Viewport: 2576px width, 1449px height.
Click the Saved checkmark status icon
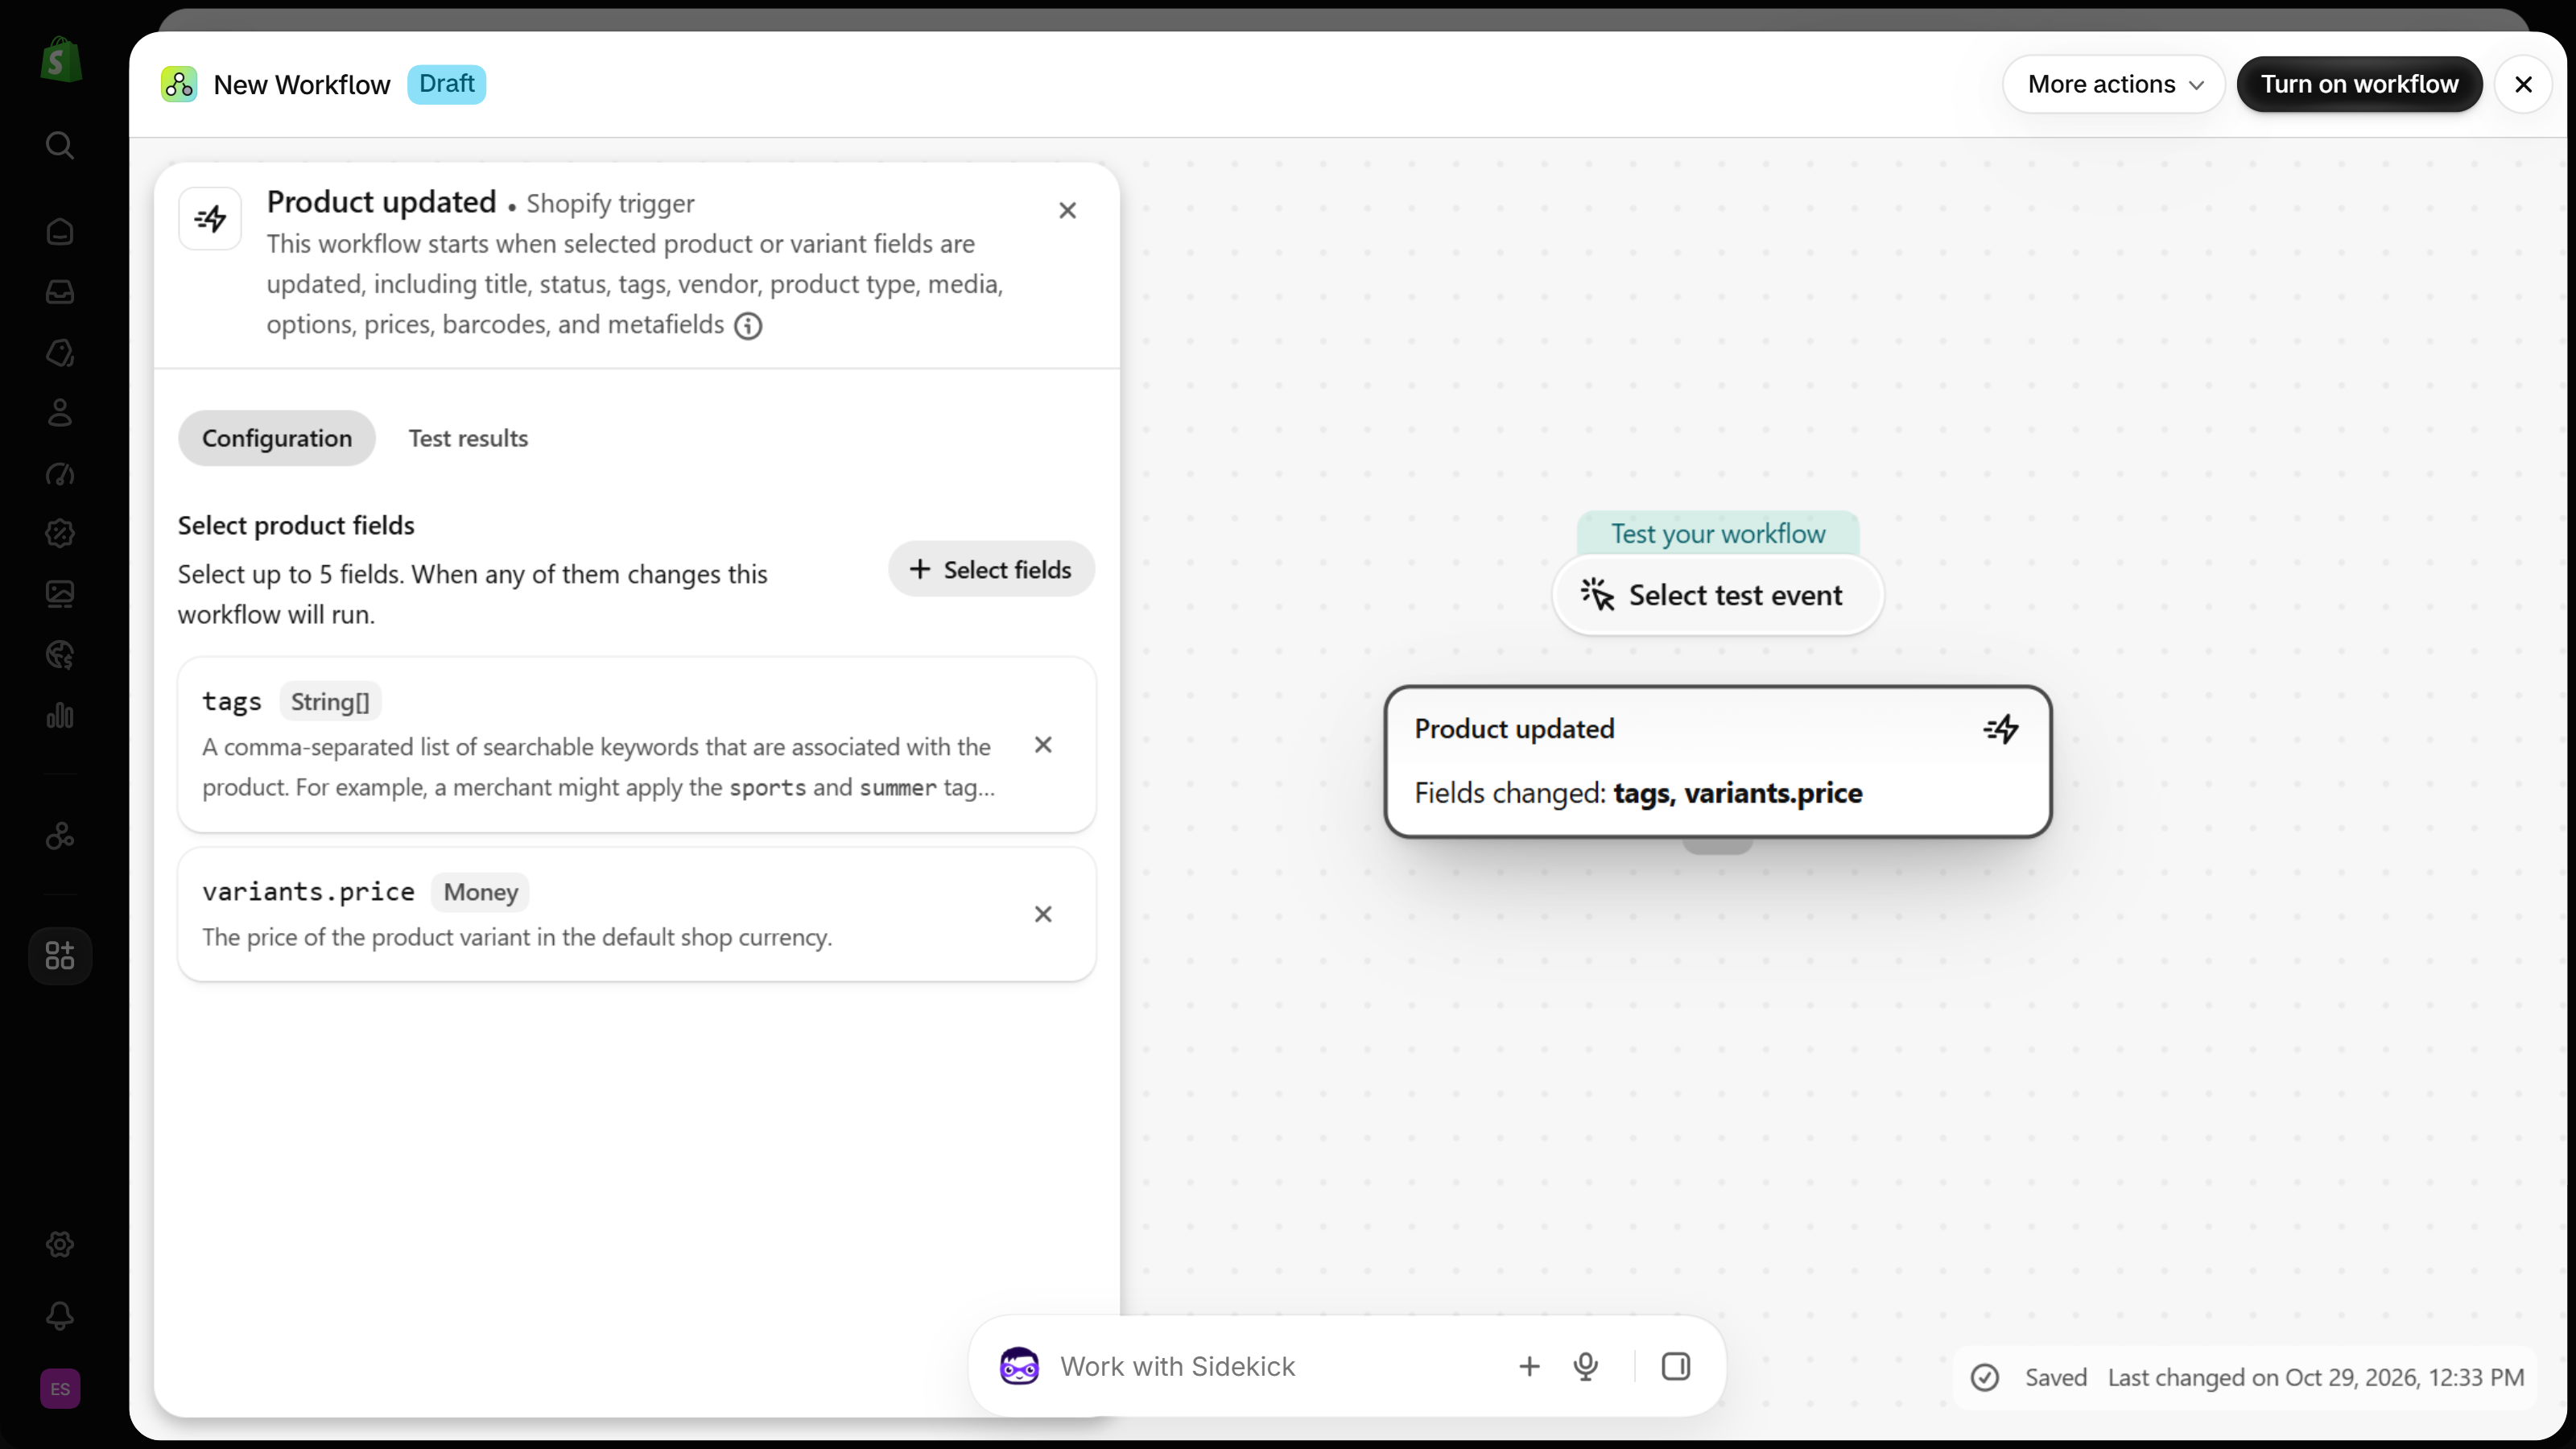pyautogui.click(x=1985, y=1378)
